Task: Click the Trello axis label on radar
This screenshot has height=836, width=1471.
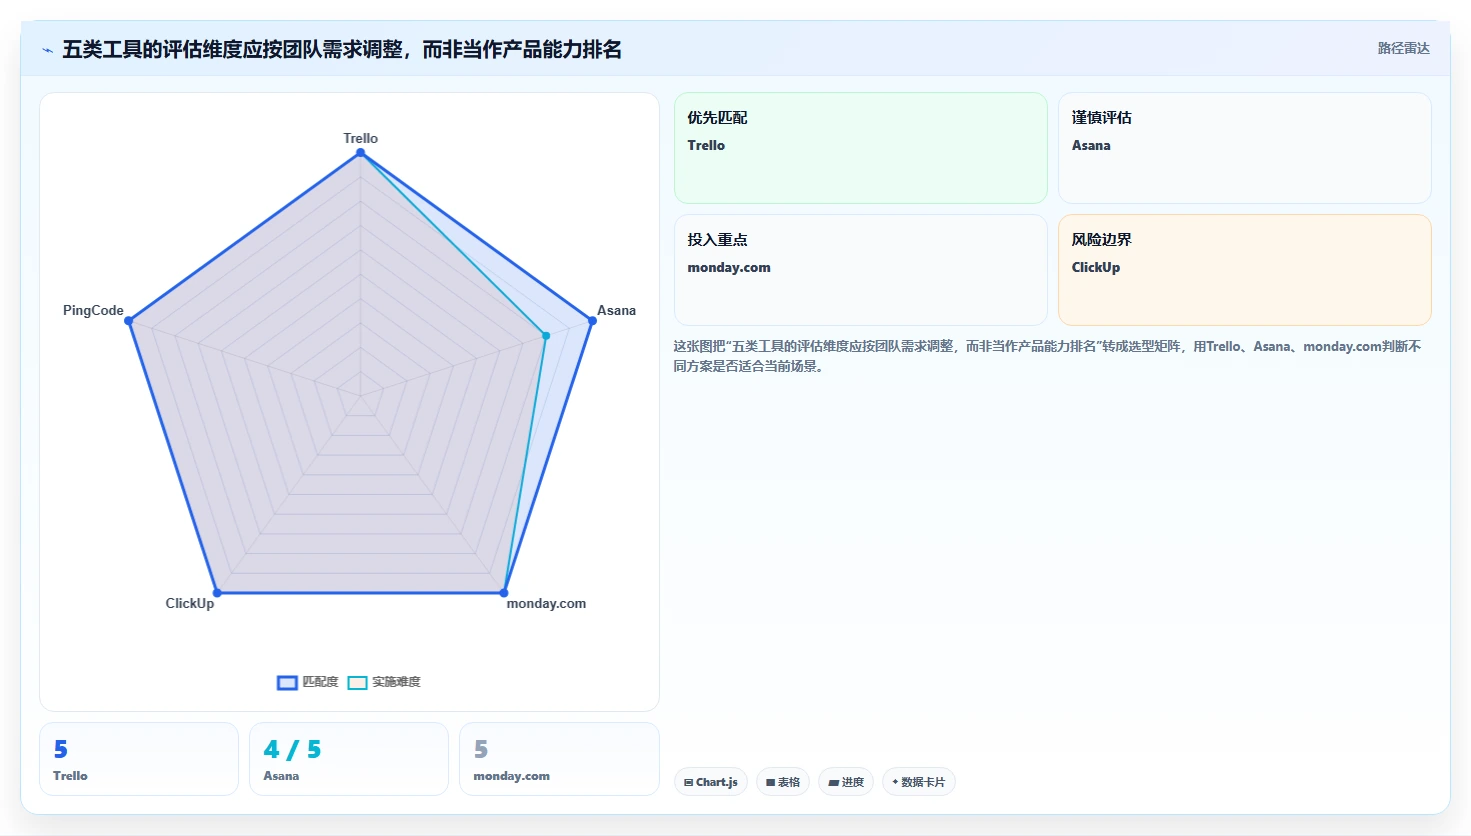Action: click(360, 138)
